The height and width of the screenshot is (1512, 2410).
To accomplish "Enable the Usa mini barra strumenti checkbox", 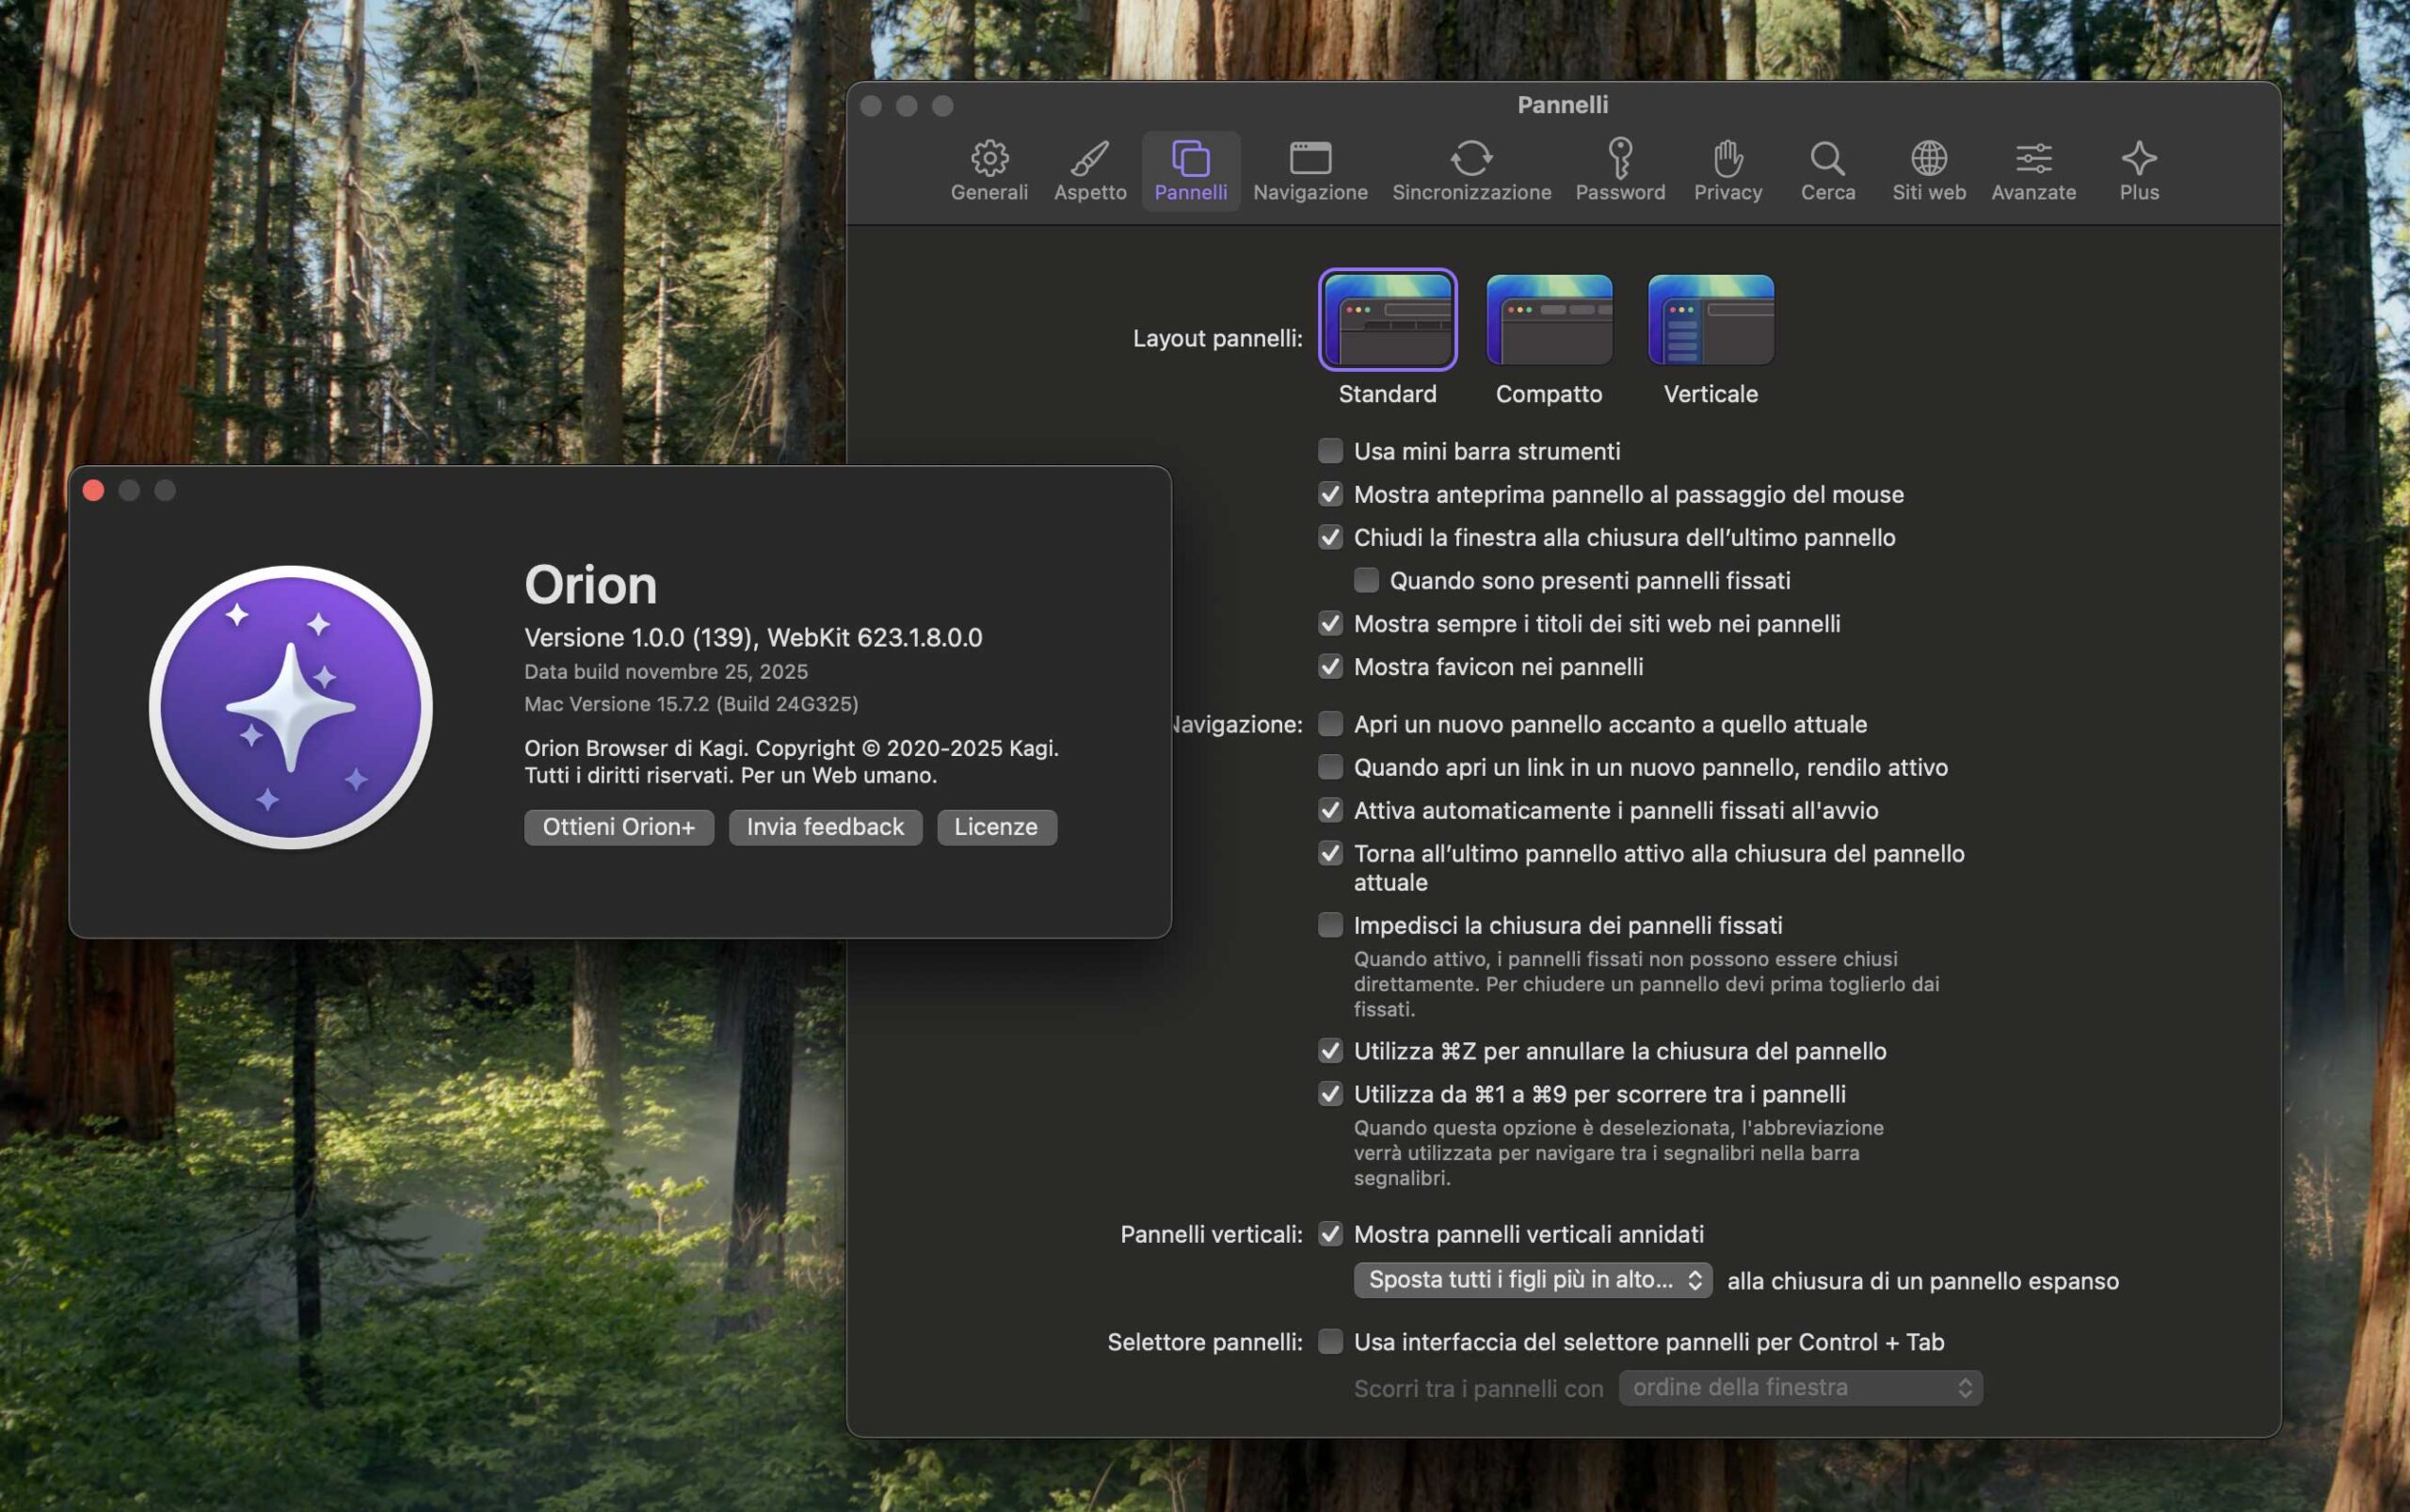I will 1330,451.
